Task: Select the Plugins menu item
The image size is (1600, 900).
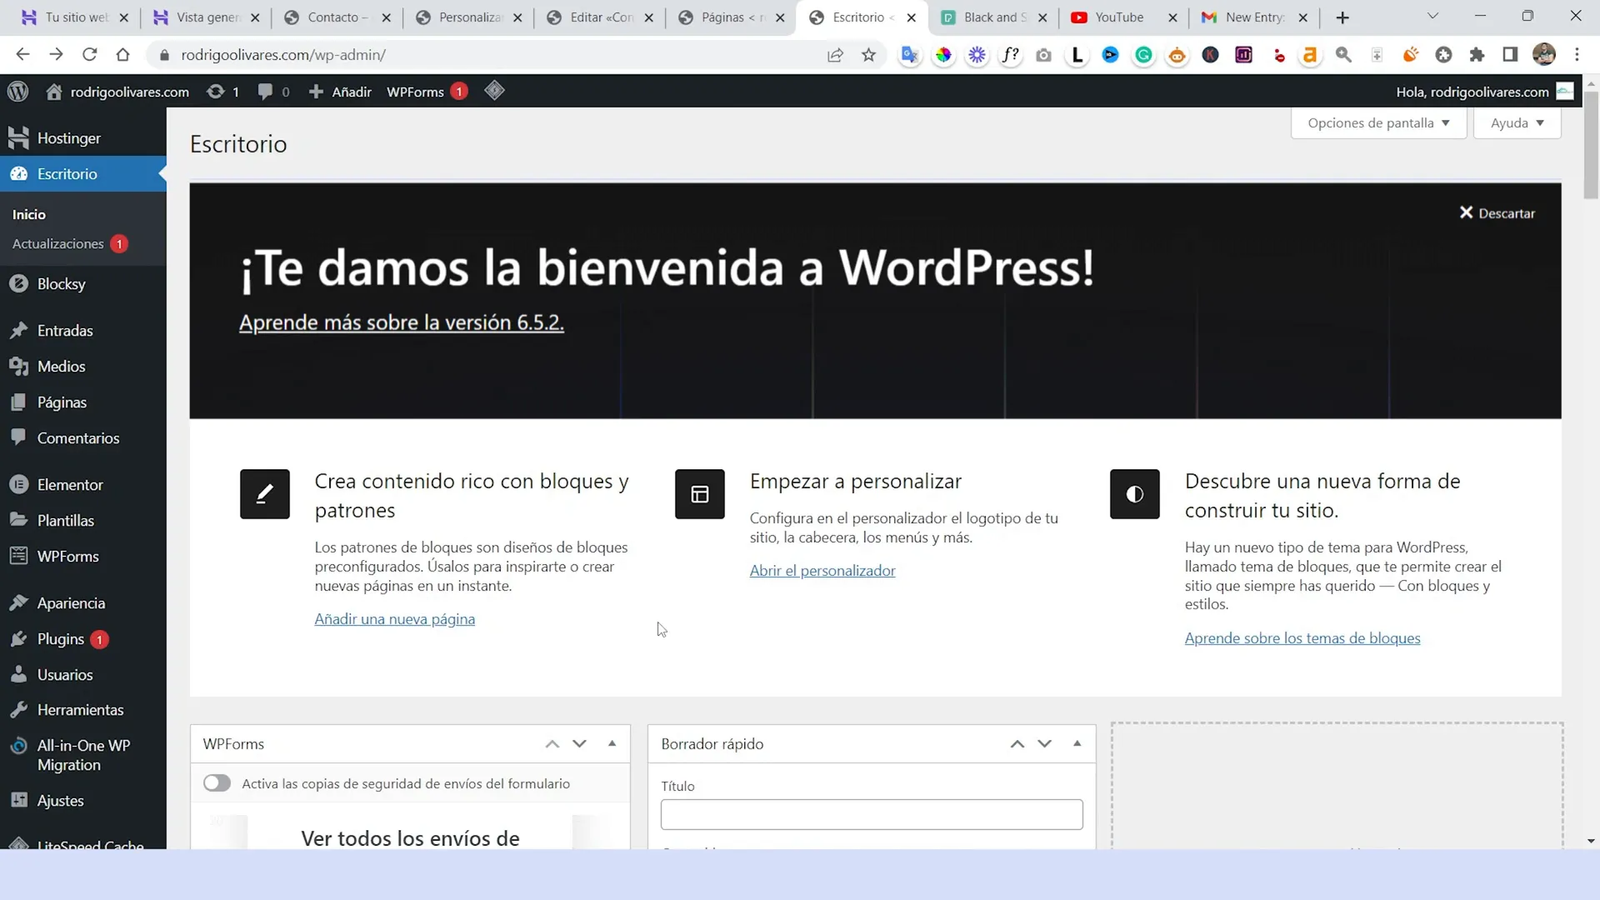Action: (x=60, y=638)
